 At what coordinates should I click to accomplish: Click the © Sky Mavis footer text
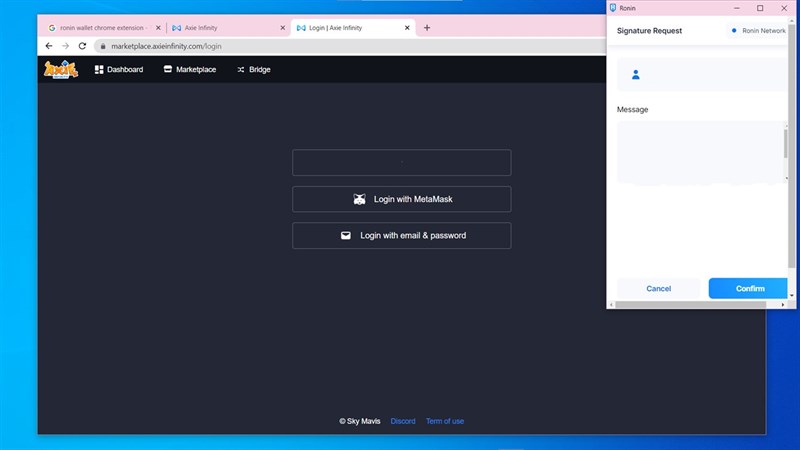click(x=360, y=421)
